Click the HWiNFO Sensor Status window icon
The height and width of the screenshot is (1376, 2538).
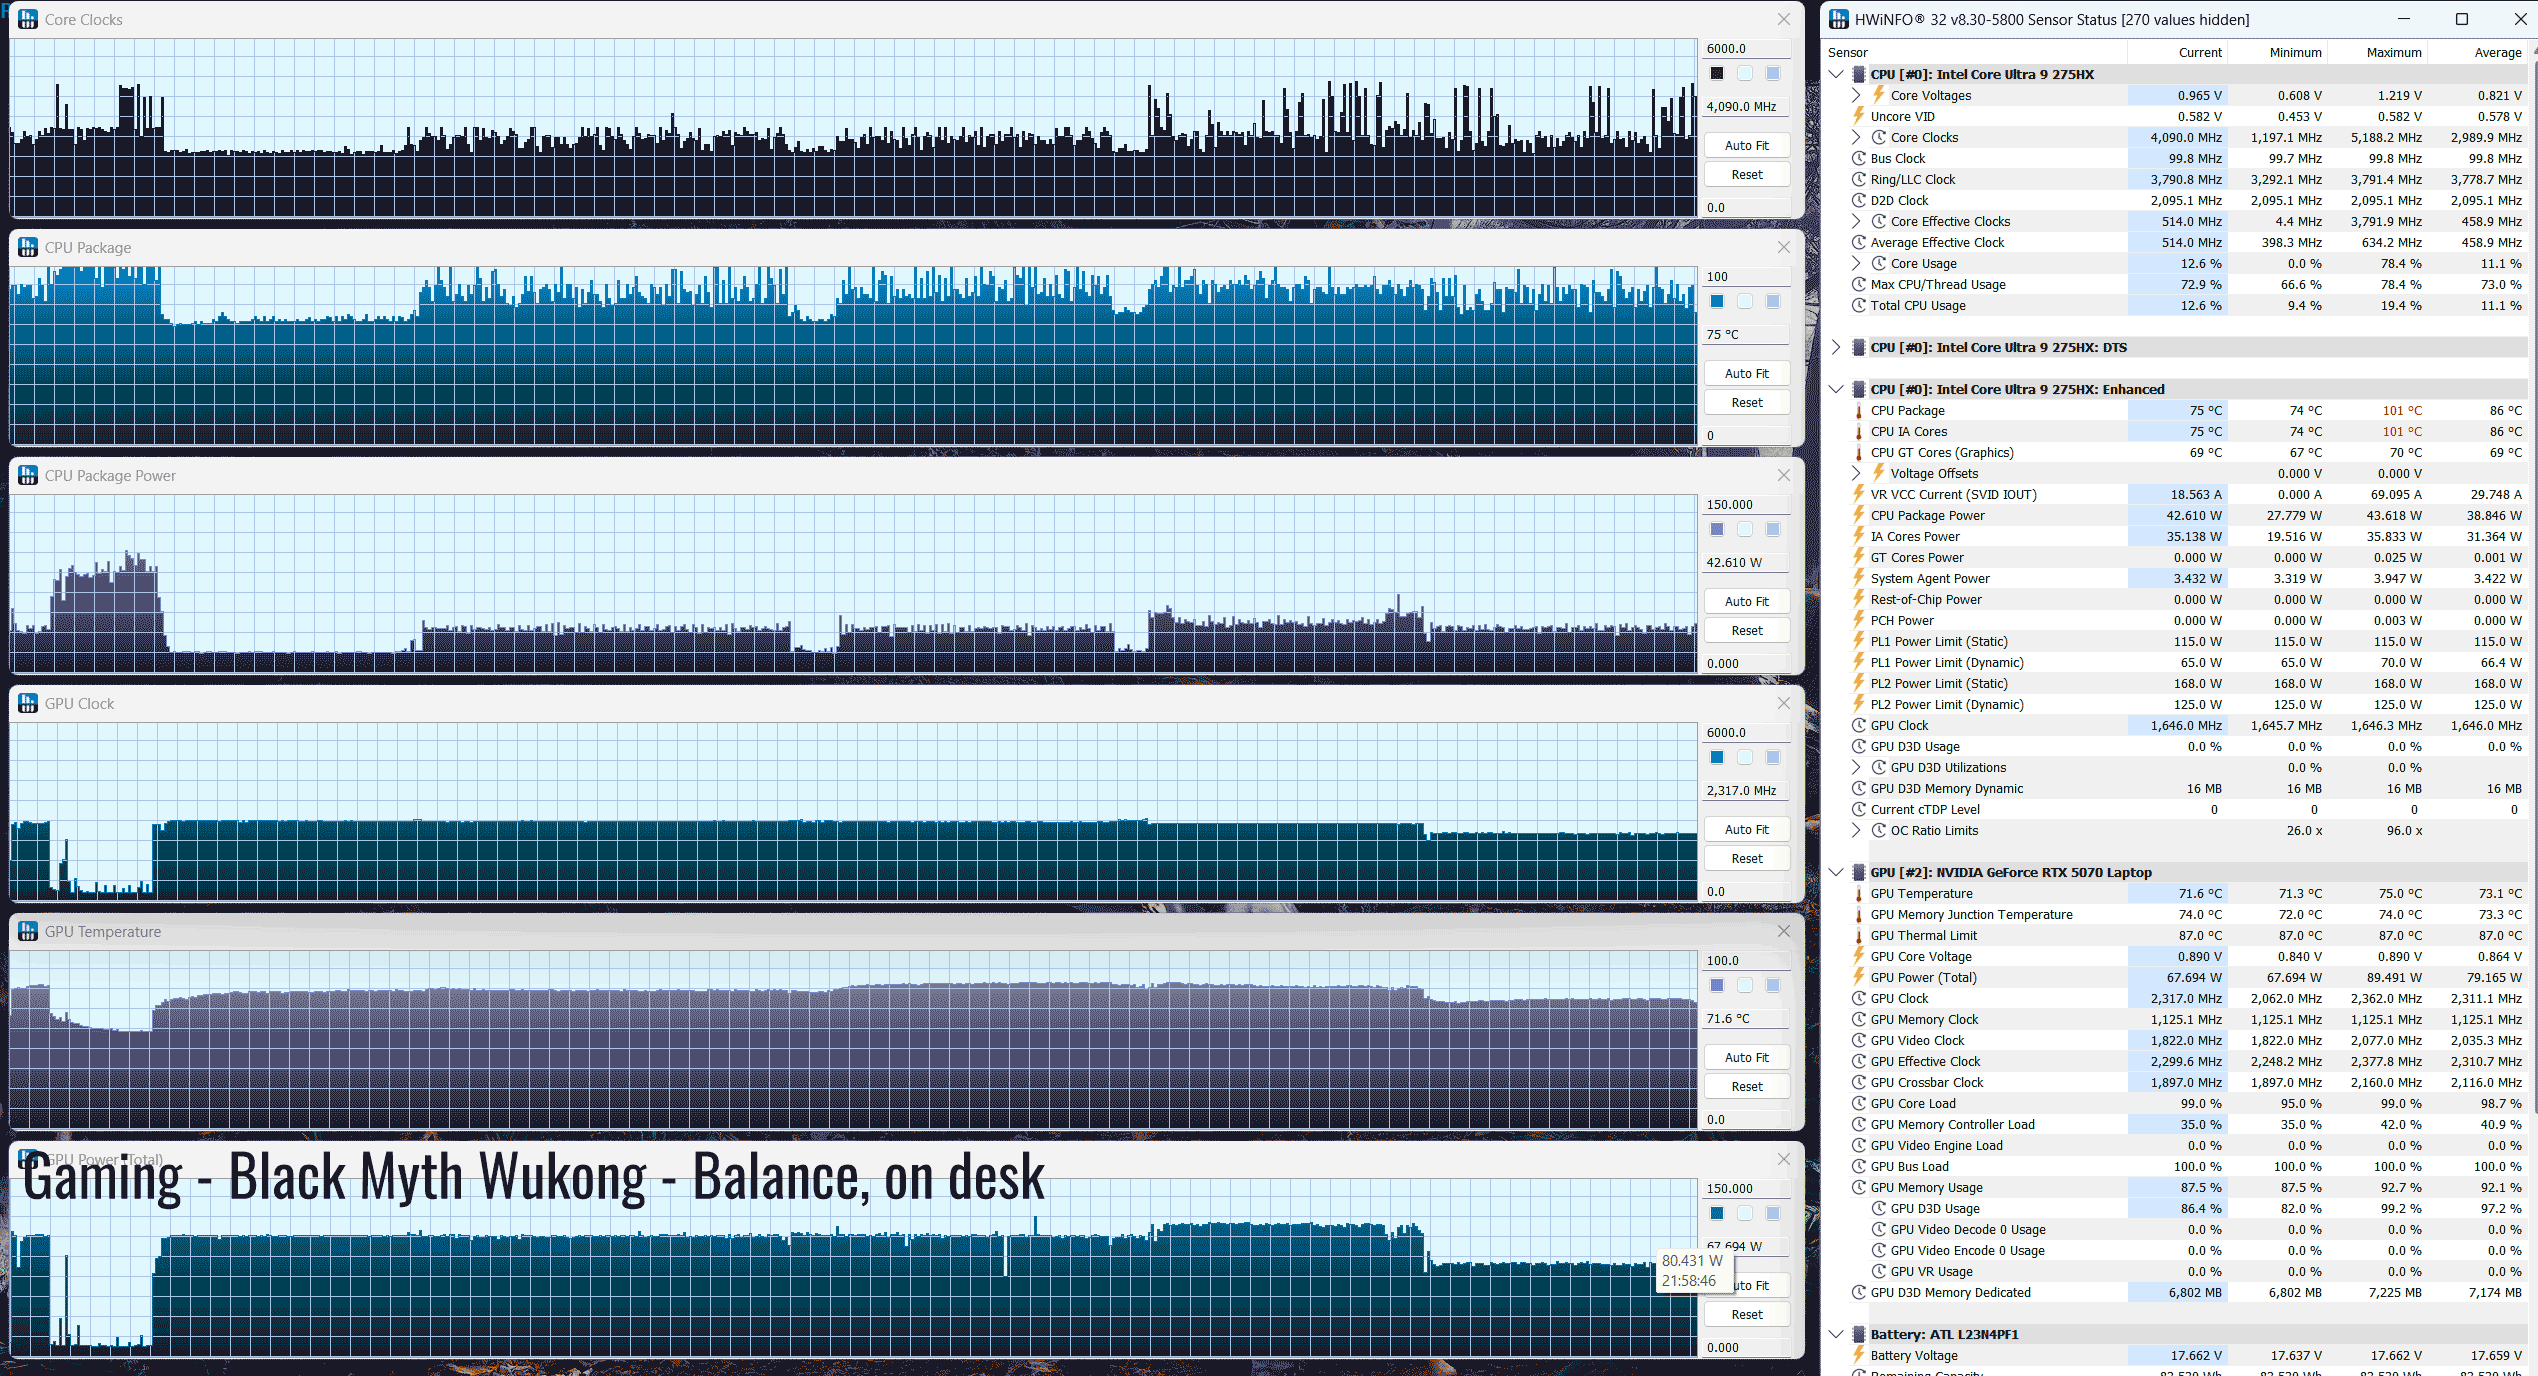pyautogui.click(x=1838, y=19)
